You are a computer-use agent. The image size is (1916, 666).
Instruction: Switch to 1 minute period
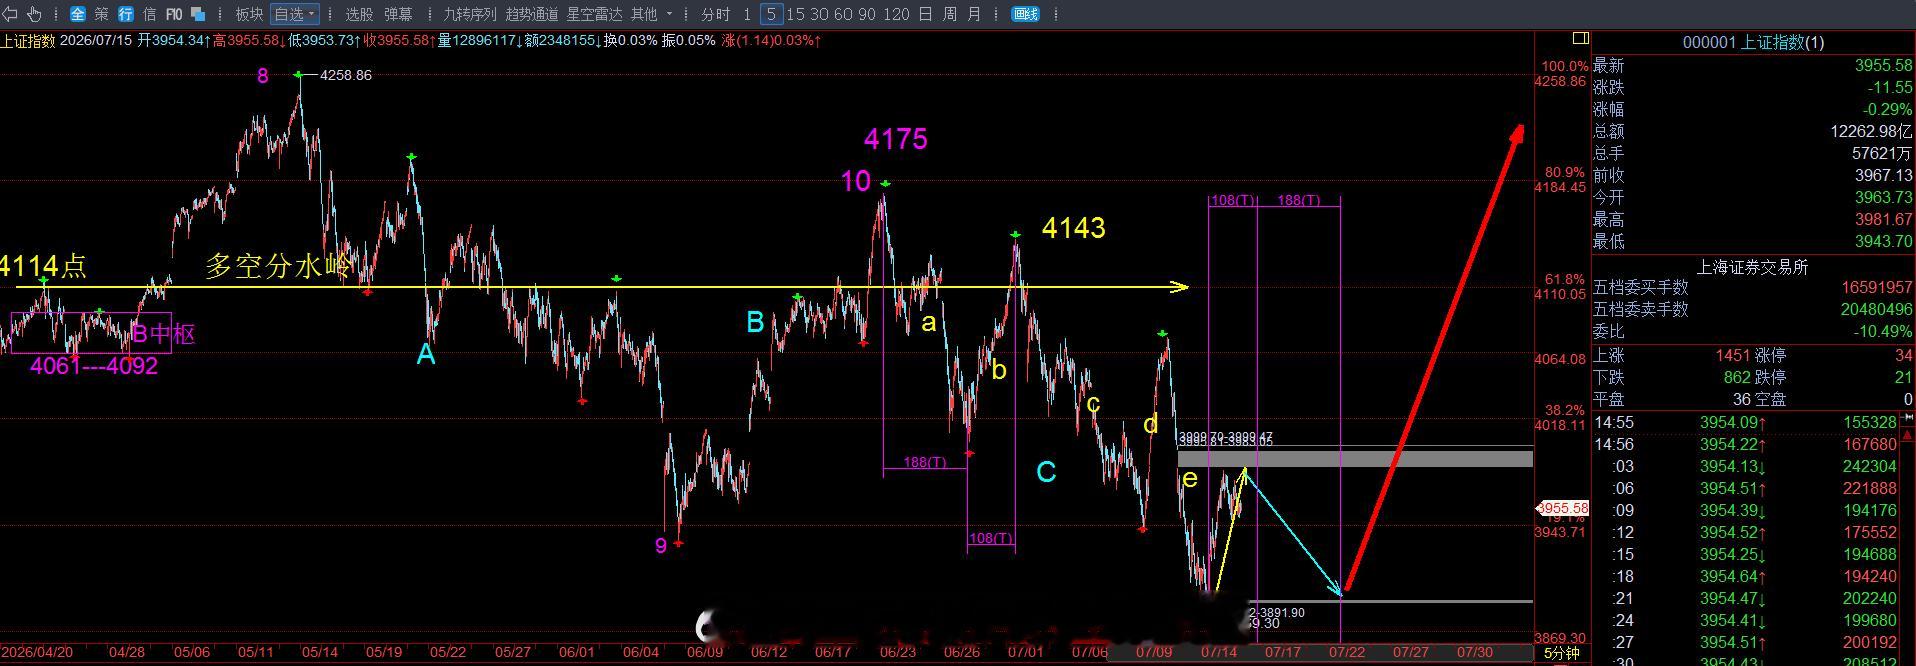click(x=747, y=14)
